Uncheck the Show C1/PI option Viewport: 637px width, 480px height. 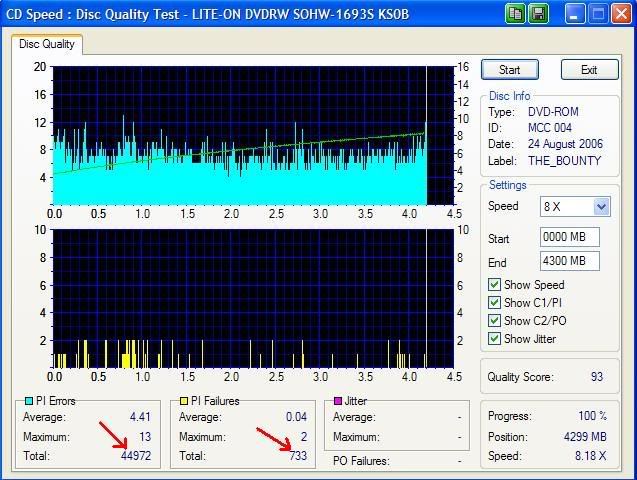click(x=494, y=303)
